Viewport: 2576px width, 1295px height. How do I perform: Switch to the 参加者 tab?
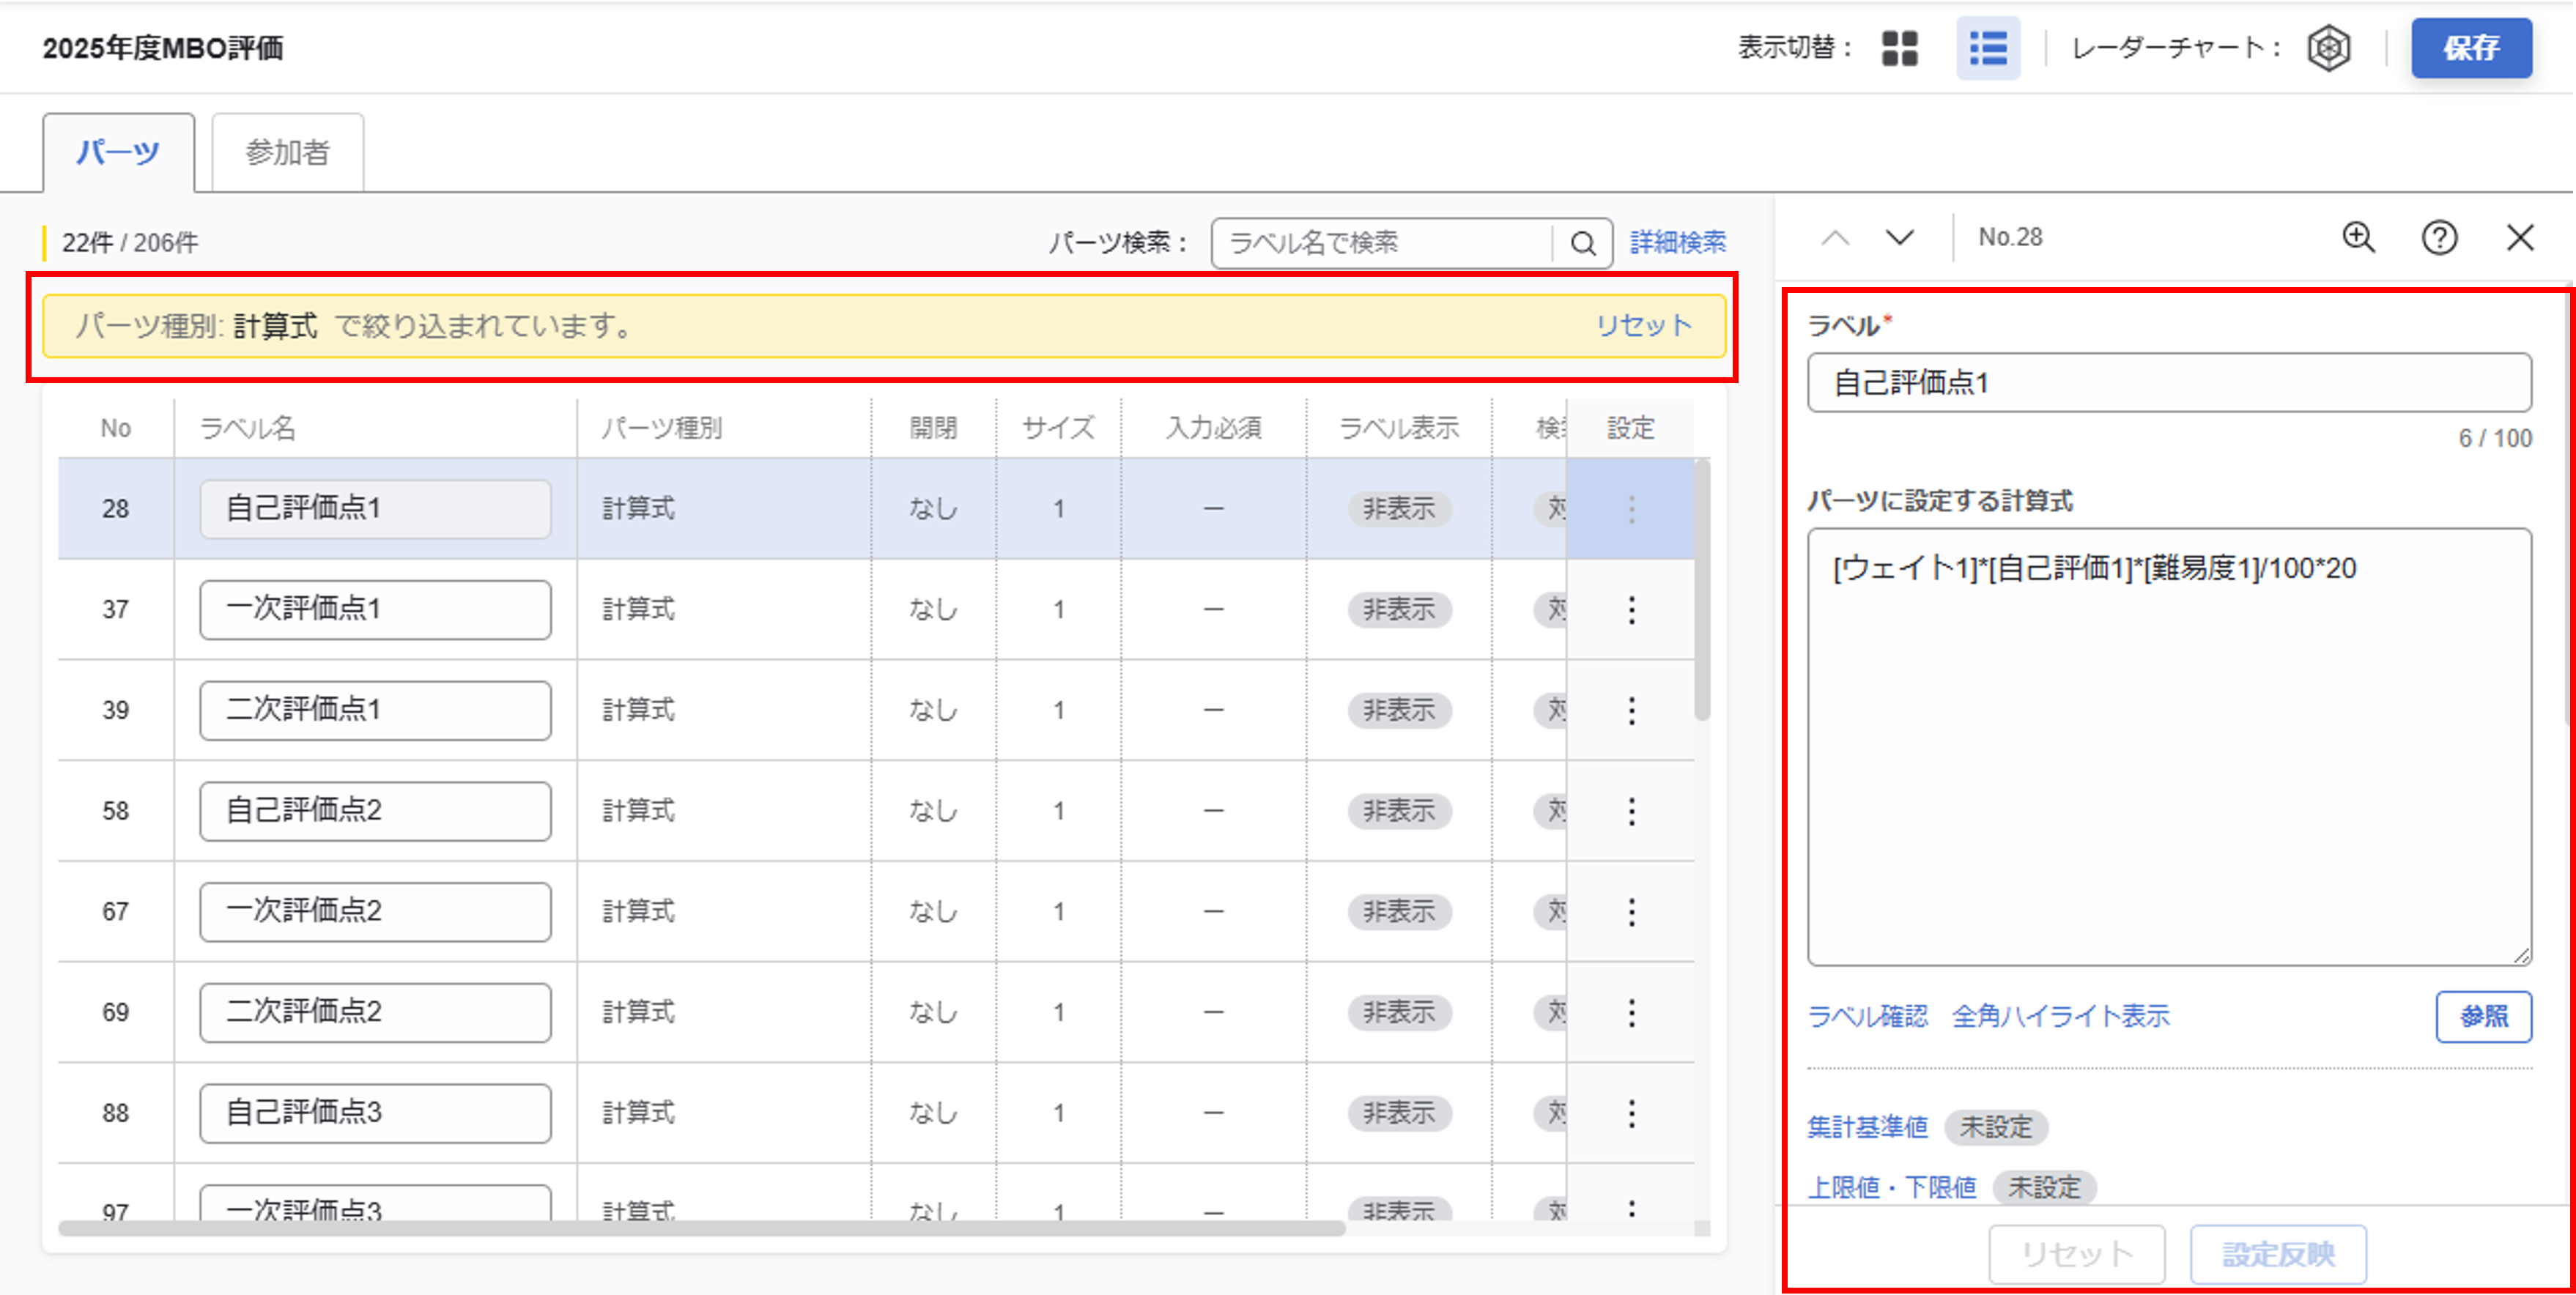coord(287,153)
